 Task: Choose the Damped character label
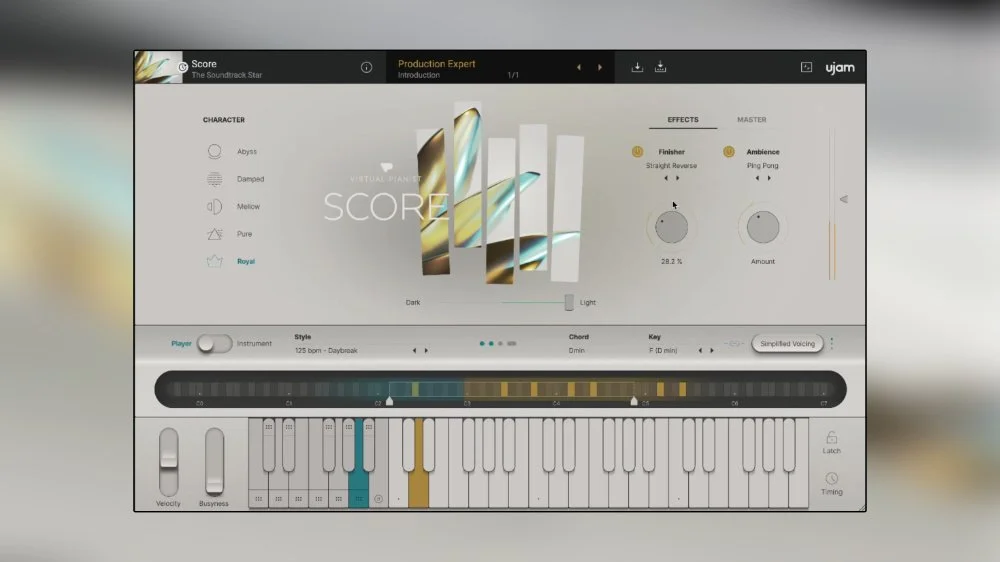pos(250,179)
